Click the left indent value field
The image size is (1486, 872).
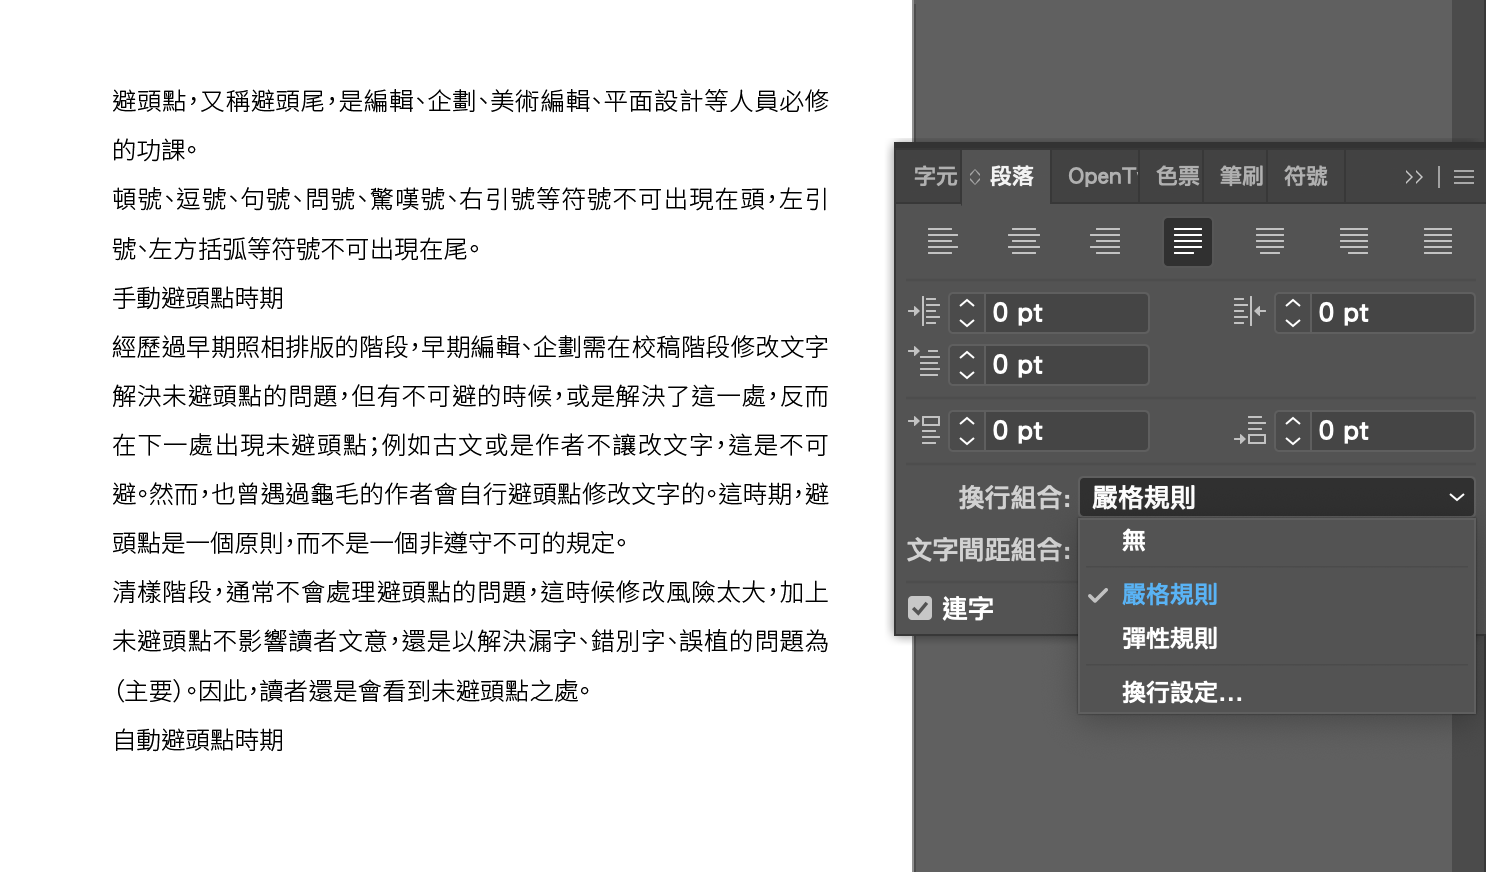pyautogui.click(x=1066, y=313)
